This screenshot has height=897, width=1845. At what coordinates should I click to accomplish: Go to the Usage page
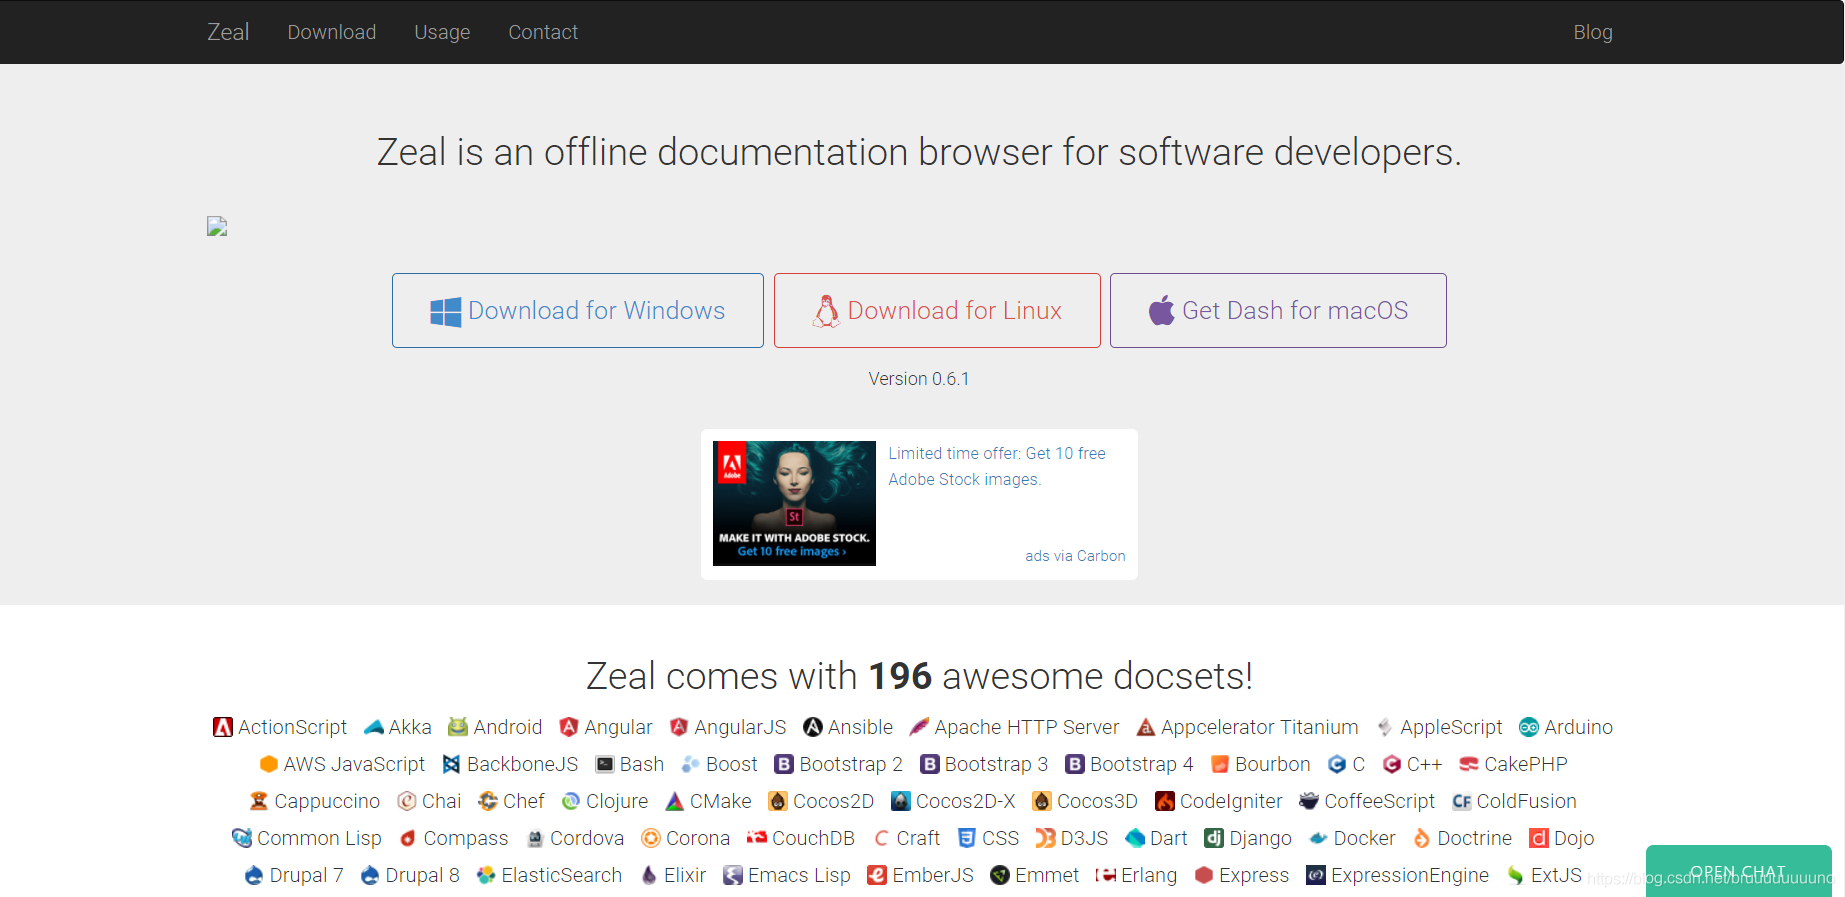[442, 32]
